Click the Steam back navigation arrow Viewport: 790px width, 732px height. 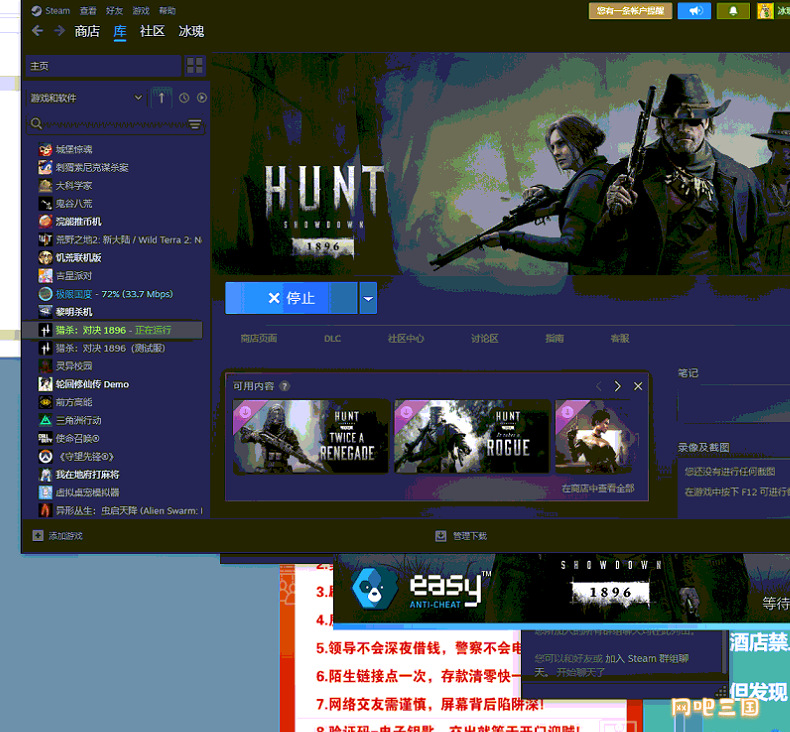tap(37, 31)
